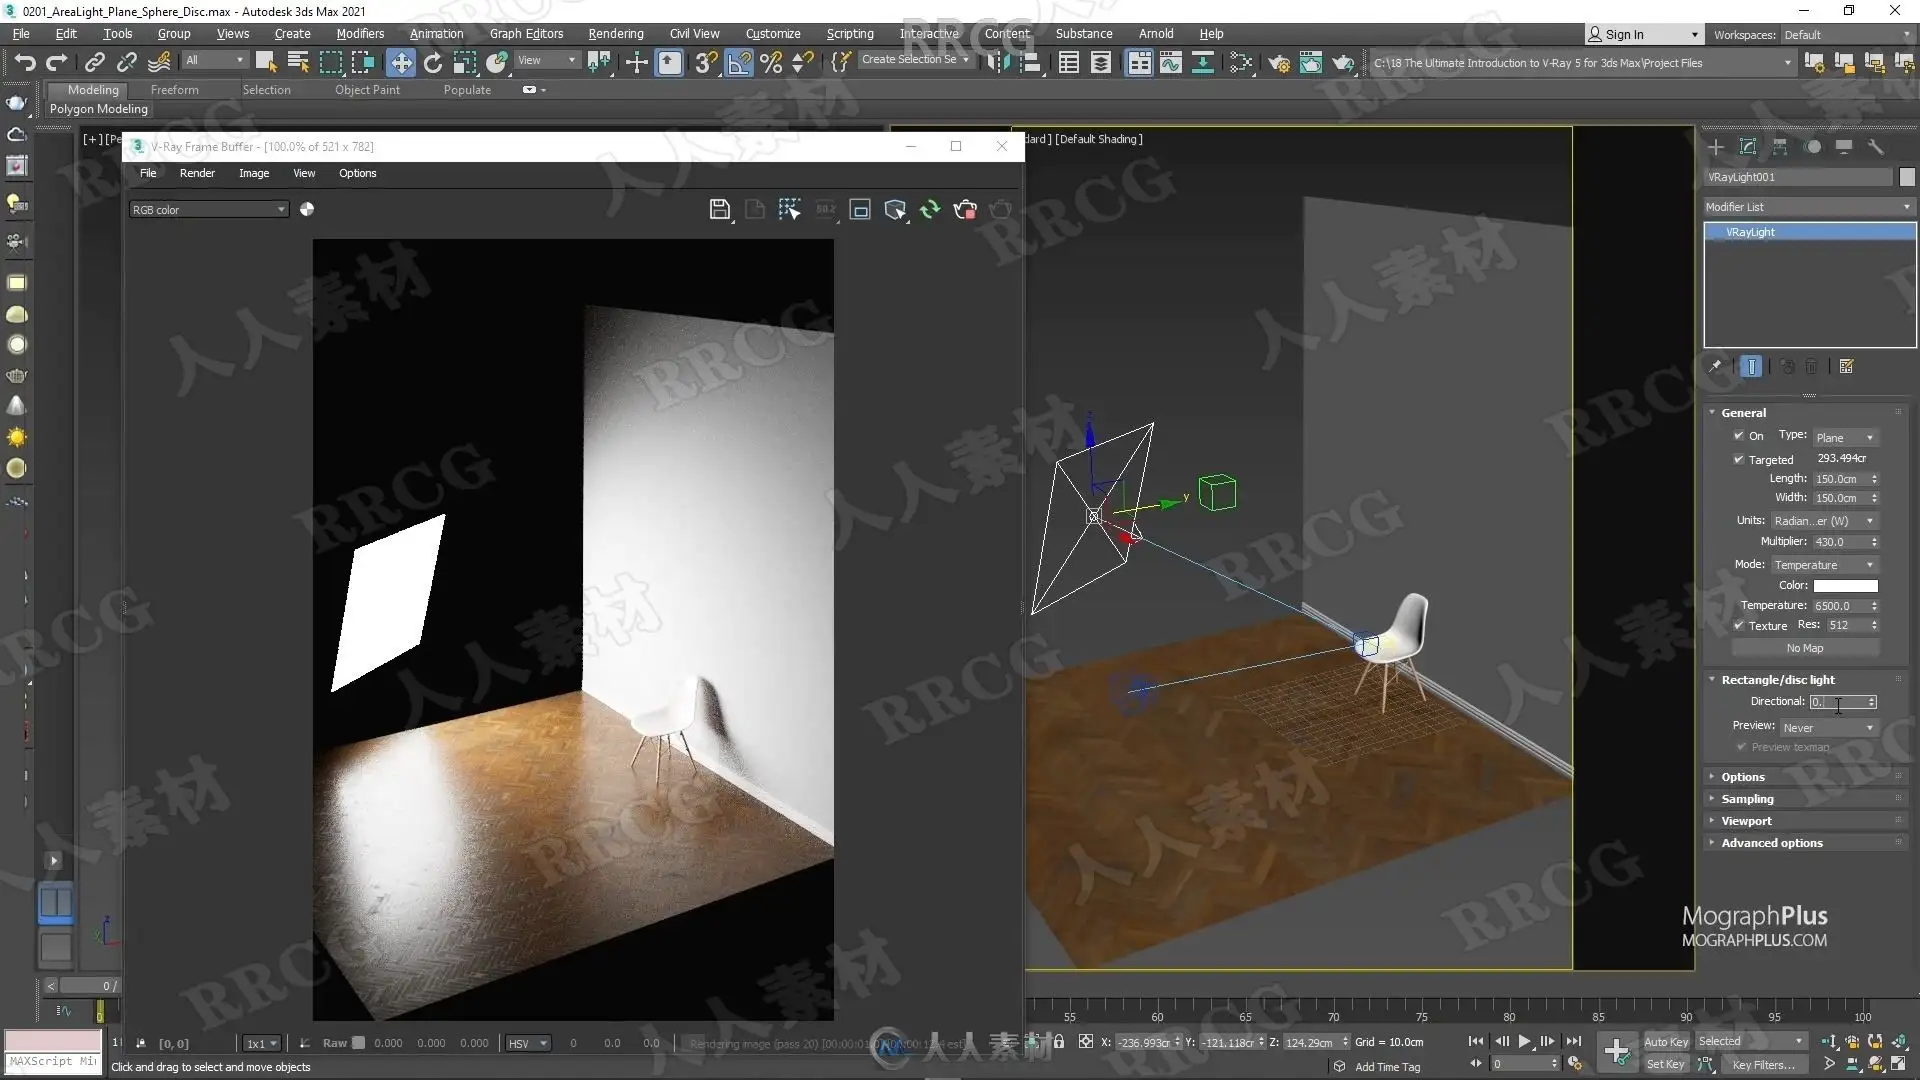Click the Directional value field
1920x1080 pixels.
1838,702
